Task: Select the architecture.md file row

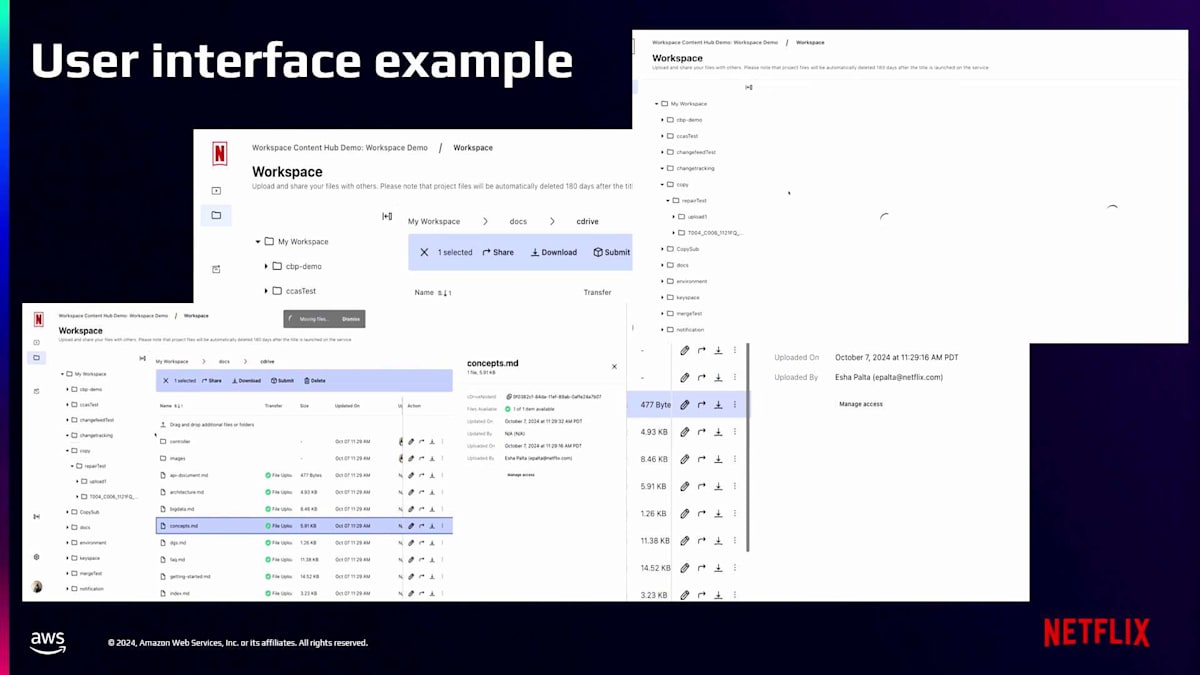Action: 305,492
